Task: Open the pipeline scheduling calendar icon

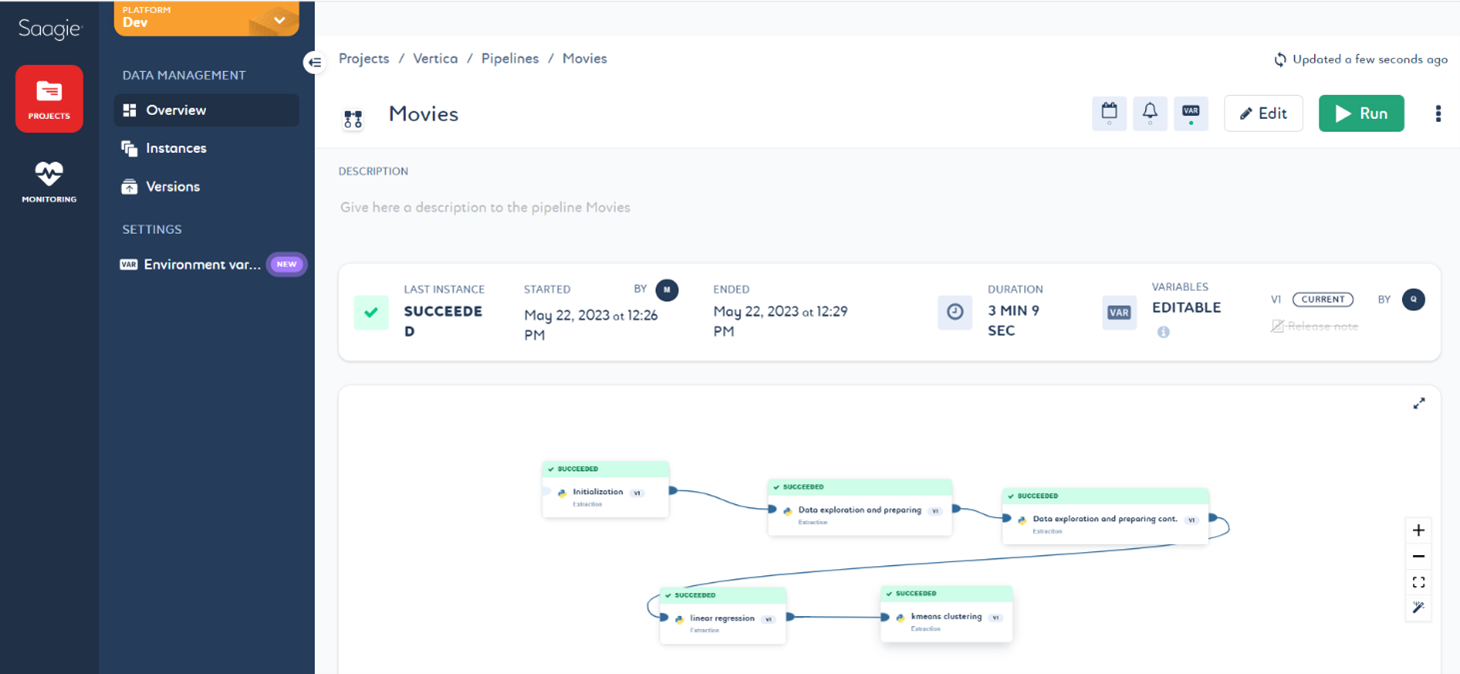Action: pyautogui.click(x=1108, y=113)
